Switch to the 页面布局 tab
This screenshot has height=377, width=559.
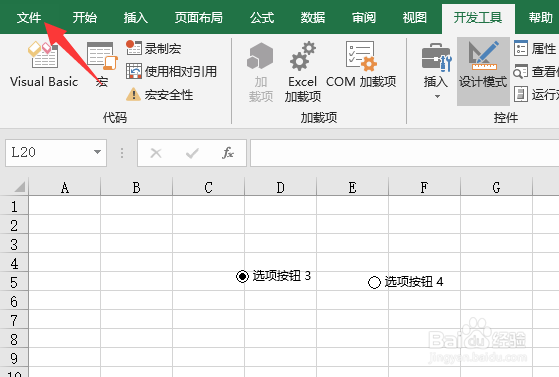(x=199, y=17)
